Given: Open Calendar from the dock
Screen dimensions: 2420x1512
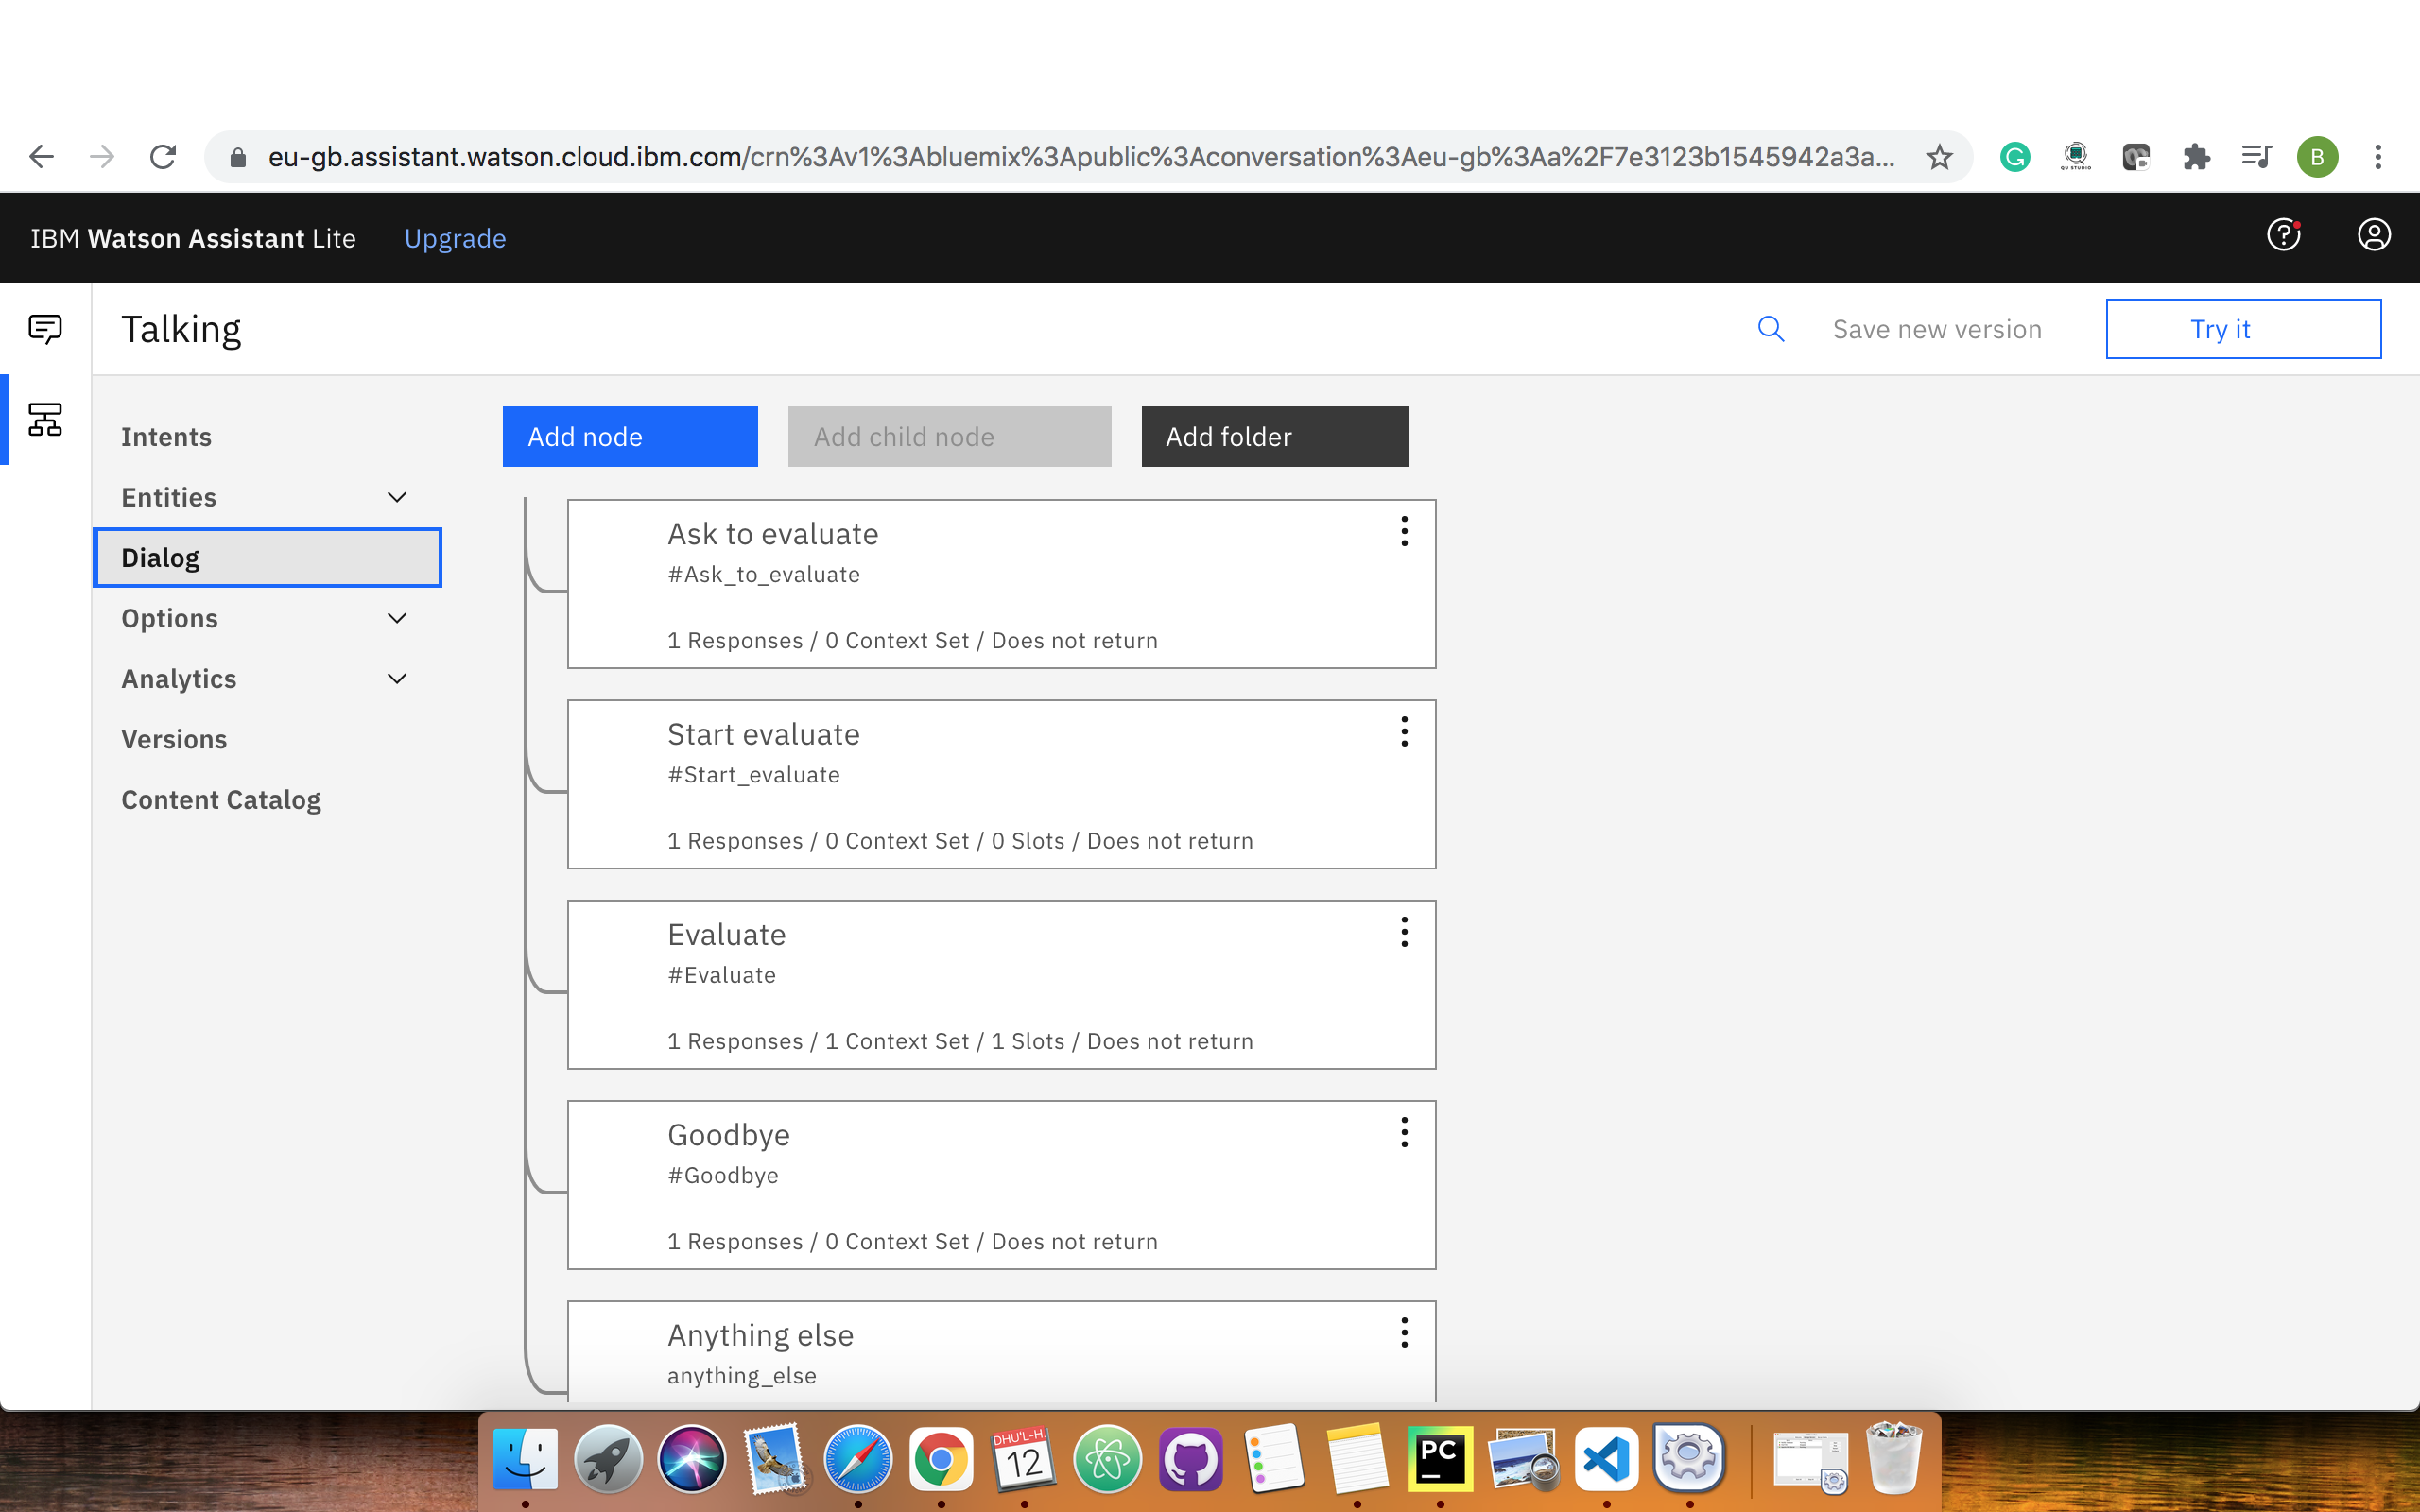Looking at the screenshot, I should pos(1024,1459).
